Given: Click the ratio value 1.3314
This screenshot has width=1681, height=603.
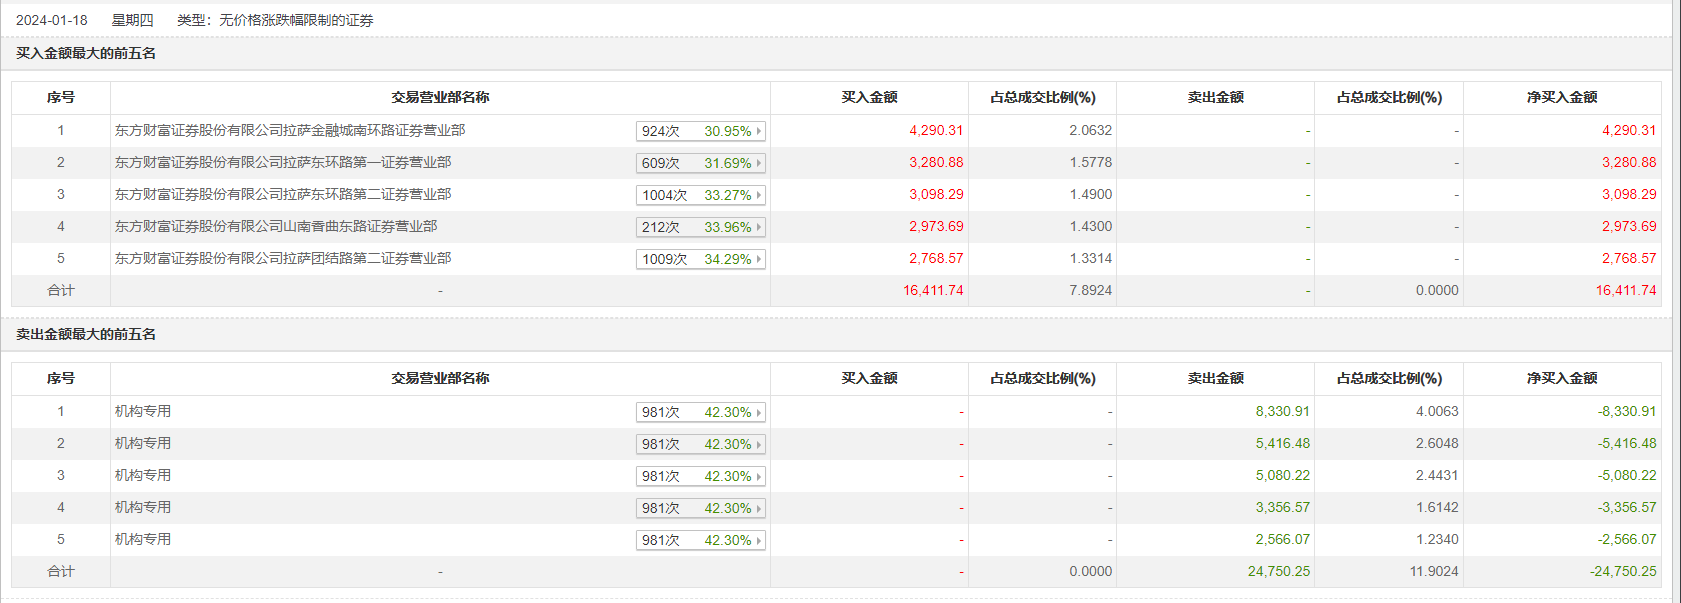Looking at the screenshot, I should tap(1090, 258).
